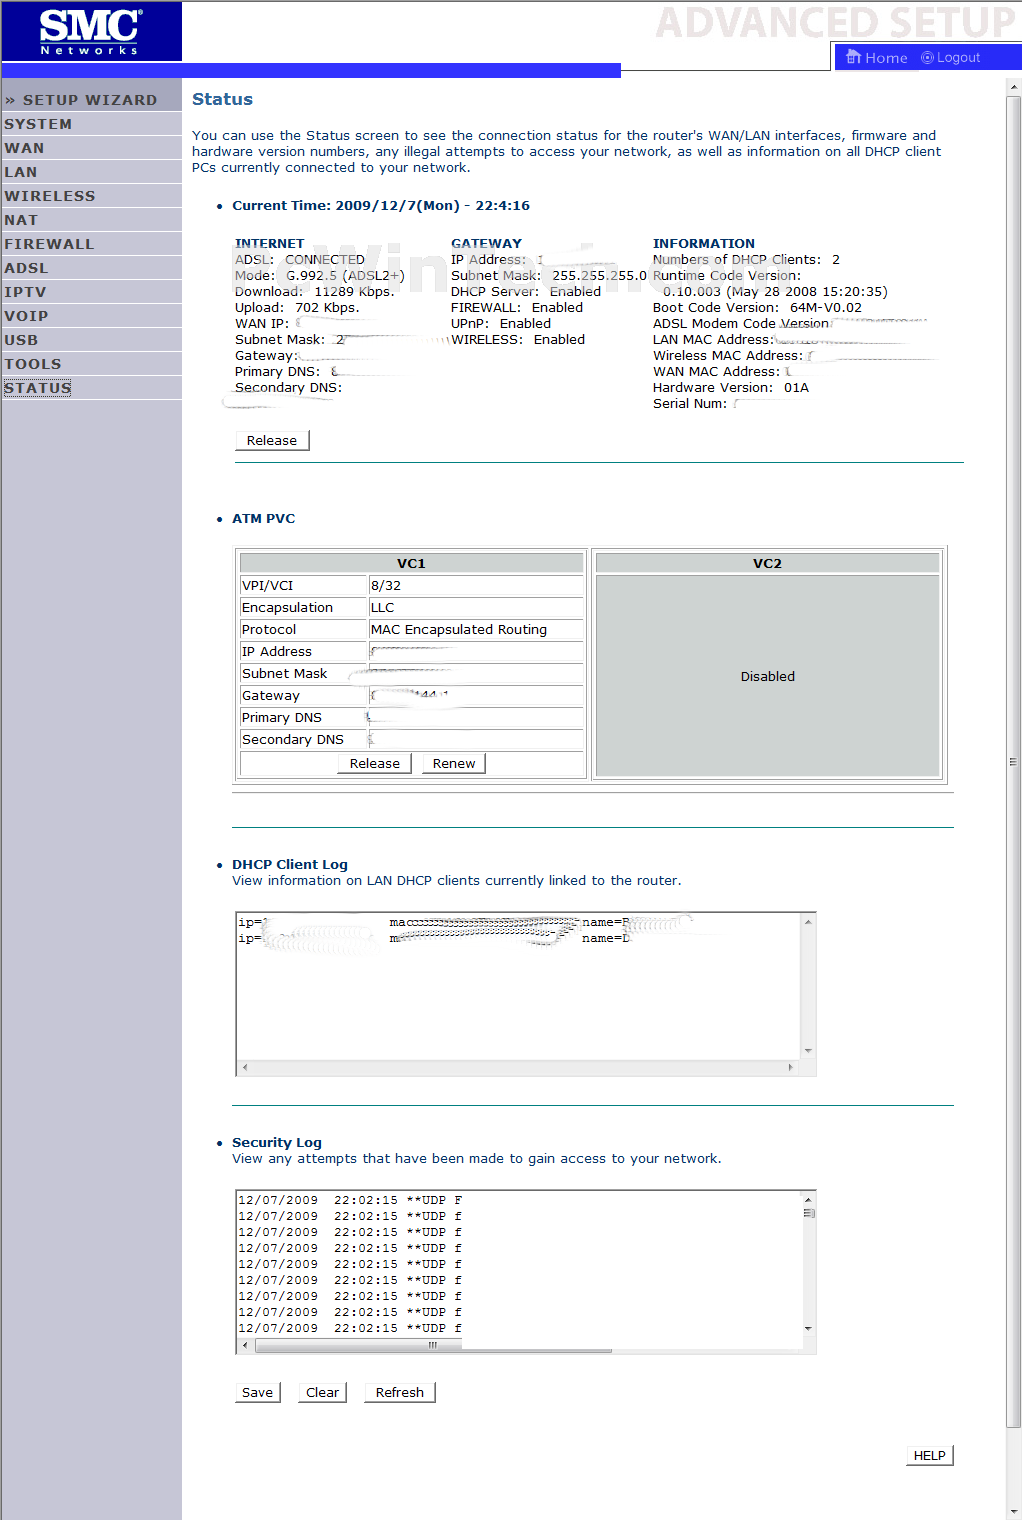This screenshot has width=1022, height=1520.
Task: Click the Boot Code Version line
Action: (757, 307)
